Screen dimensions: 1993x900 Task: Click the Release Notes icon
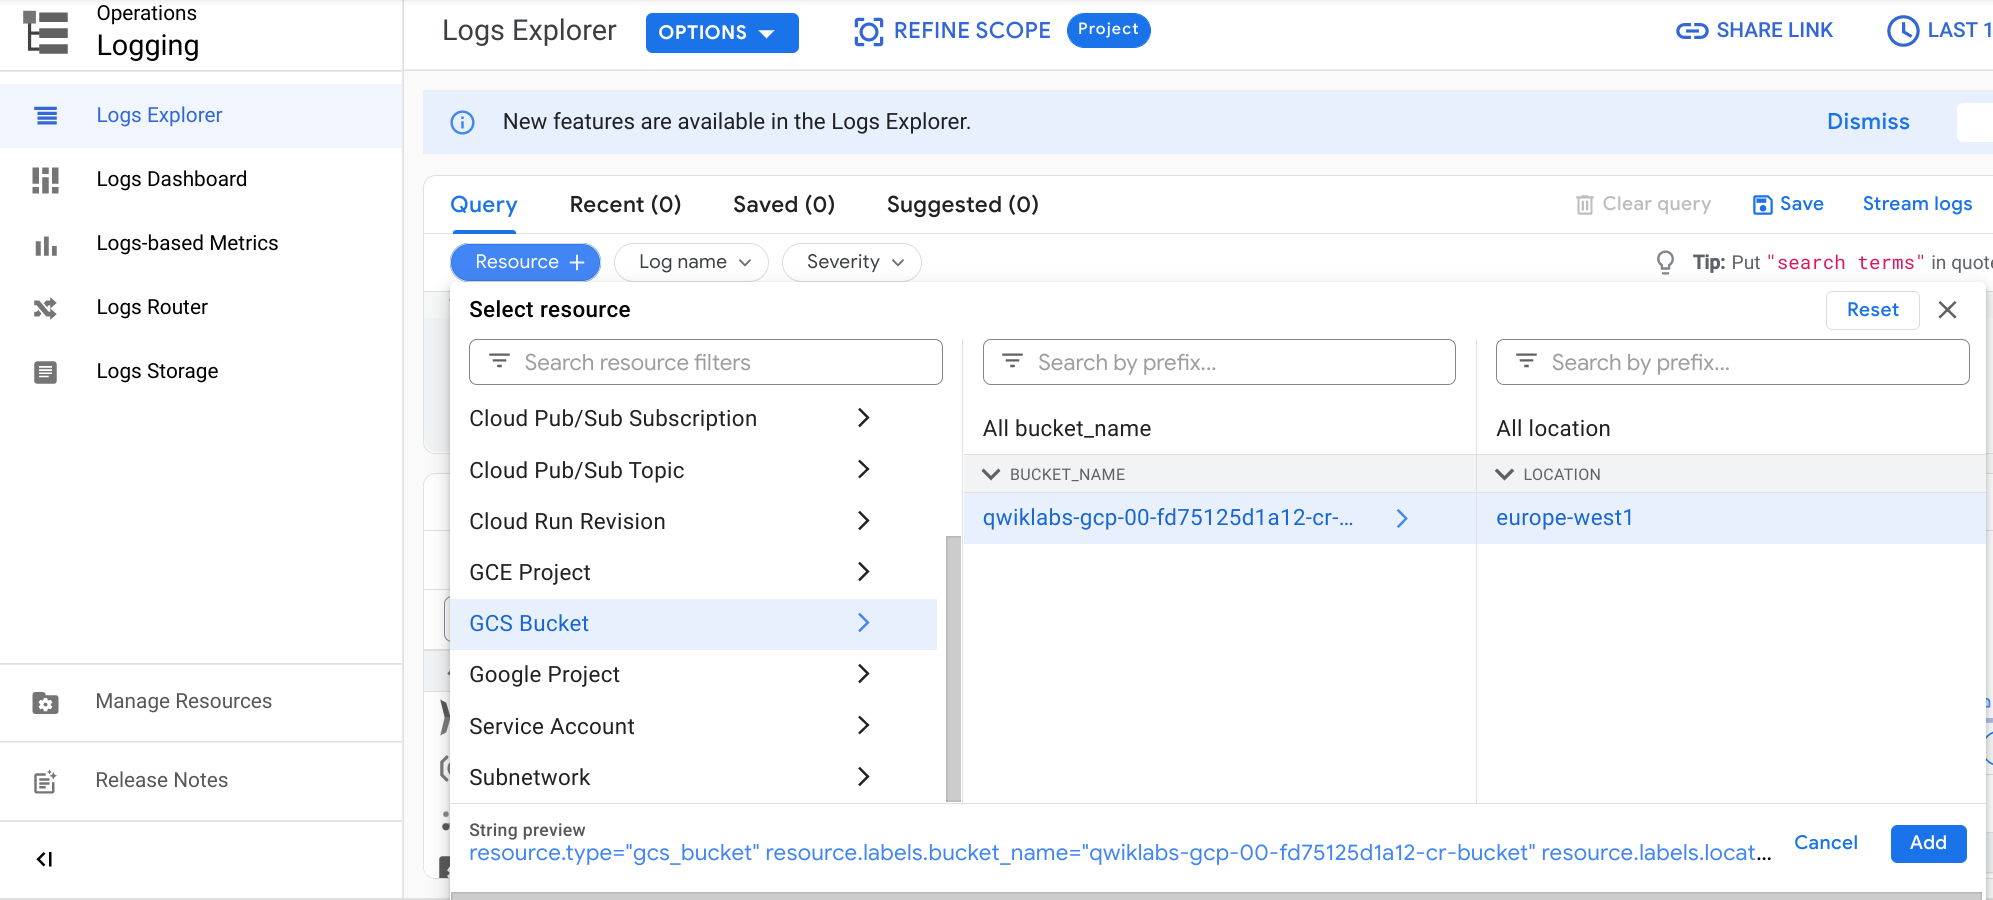click(46, 781)
